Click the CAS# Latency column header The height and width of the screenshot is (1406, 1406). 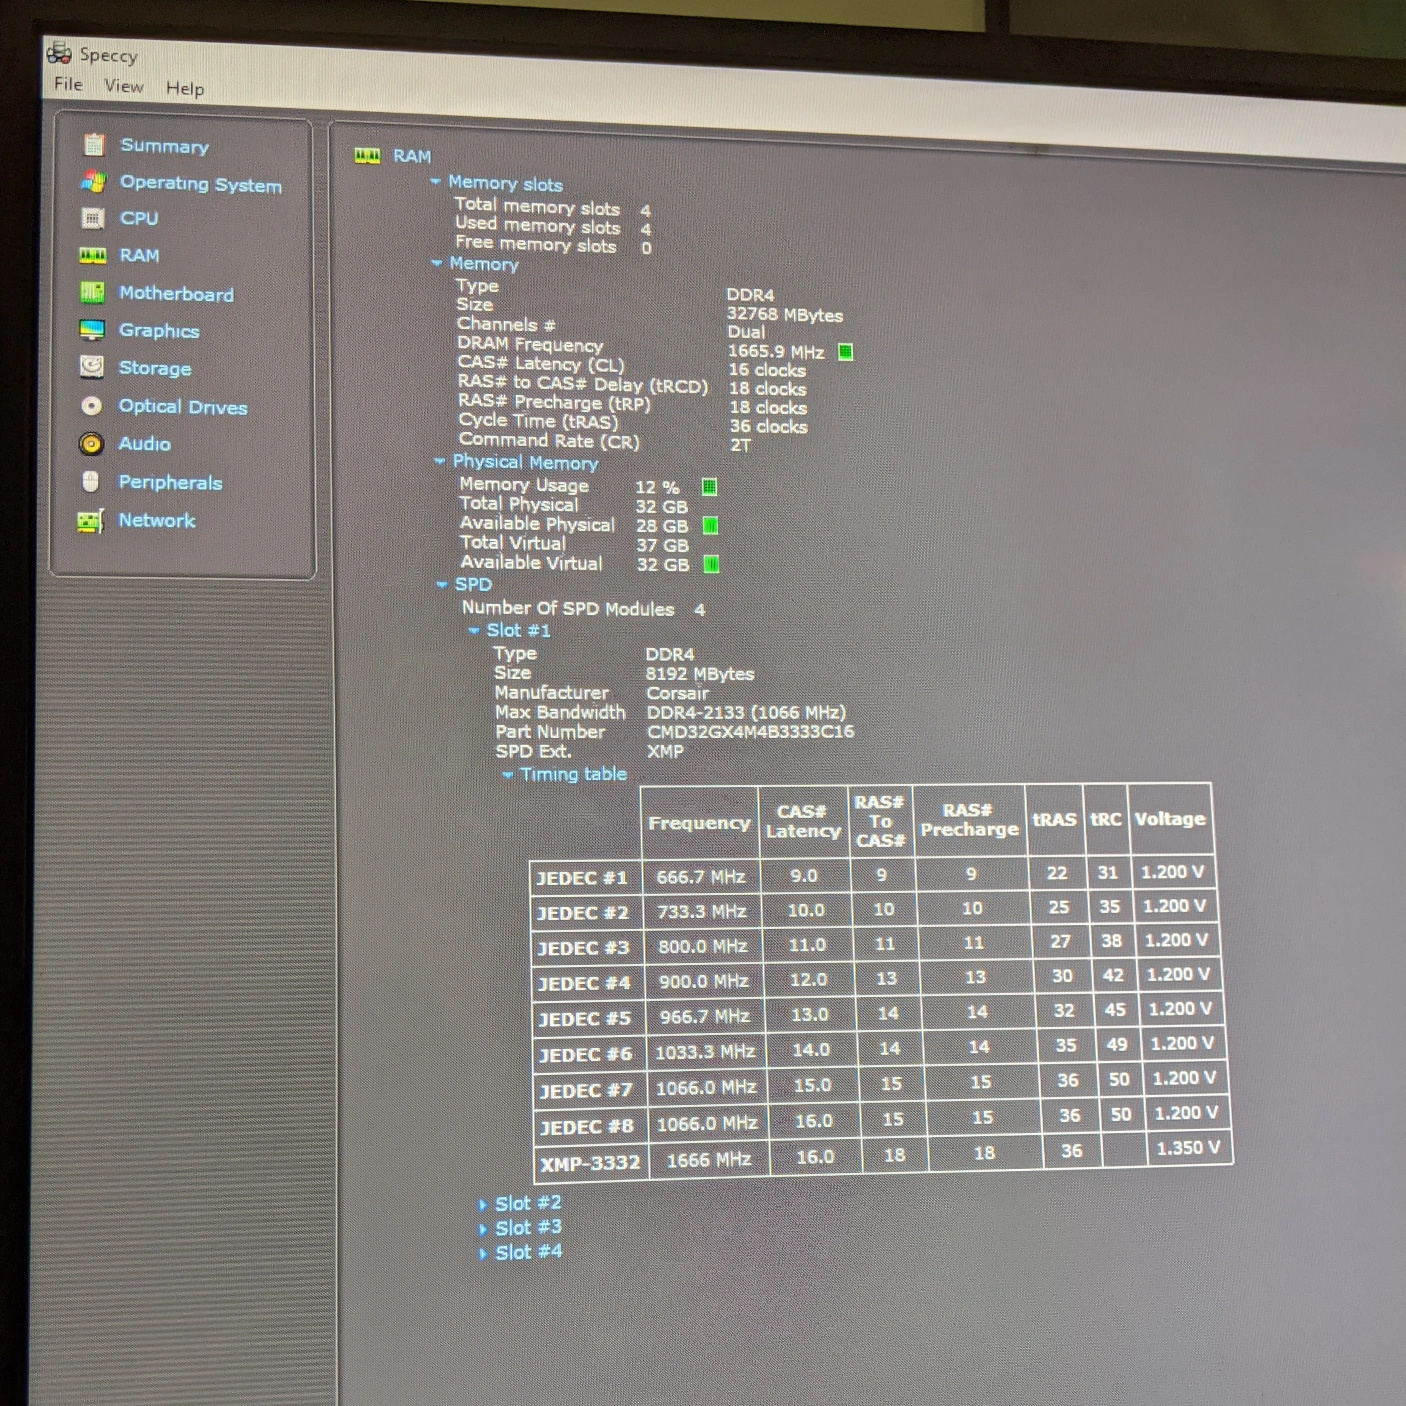tap(802, 821)
